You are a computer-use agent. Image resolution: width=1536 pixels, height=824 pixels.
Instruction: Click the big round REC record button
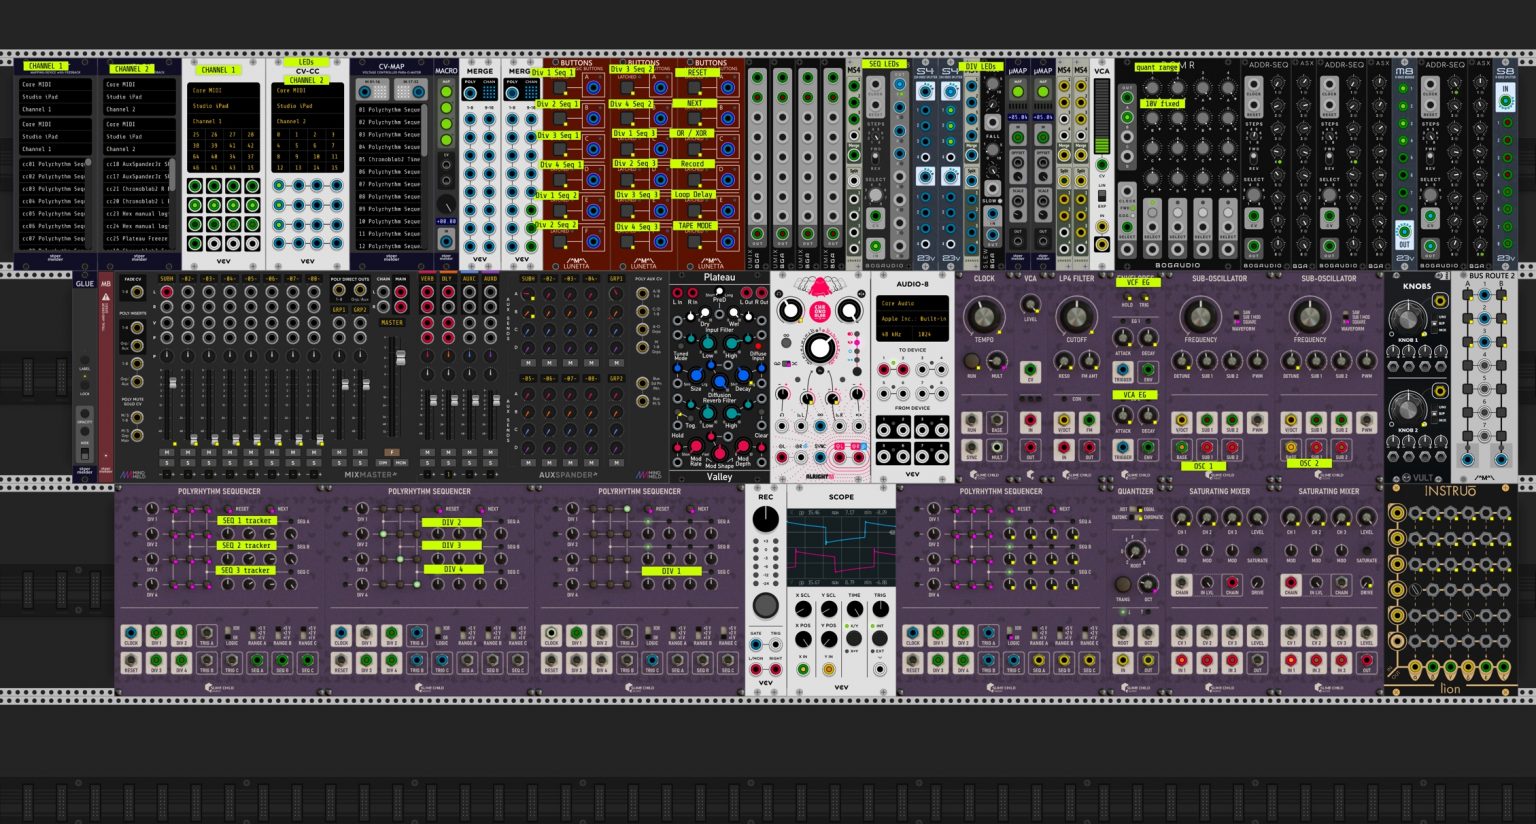[x=765, y=604]
